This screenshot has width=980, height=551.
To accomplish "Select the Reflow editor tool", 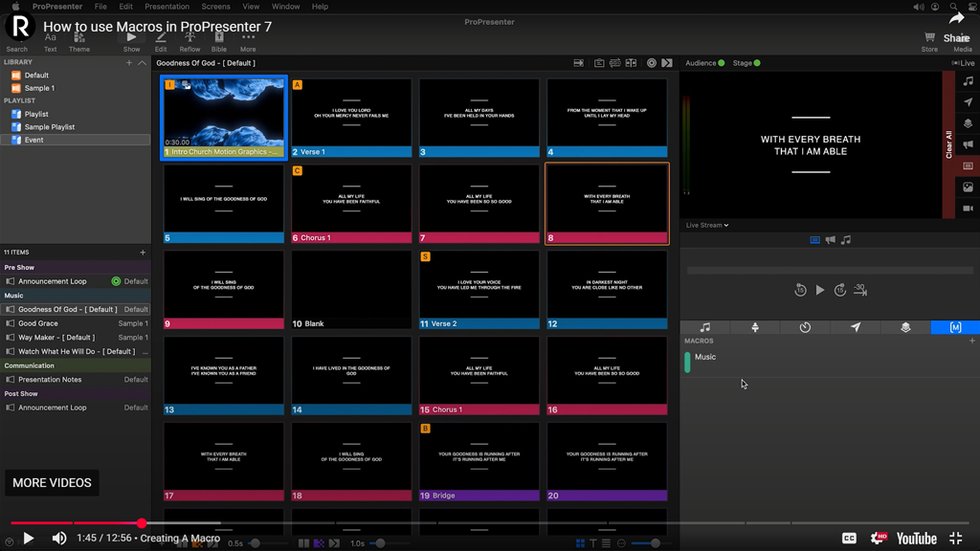I will [x=189, y=42].
